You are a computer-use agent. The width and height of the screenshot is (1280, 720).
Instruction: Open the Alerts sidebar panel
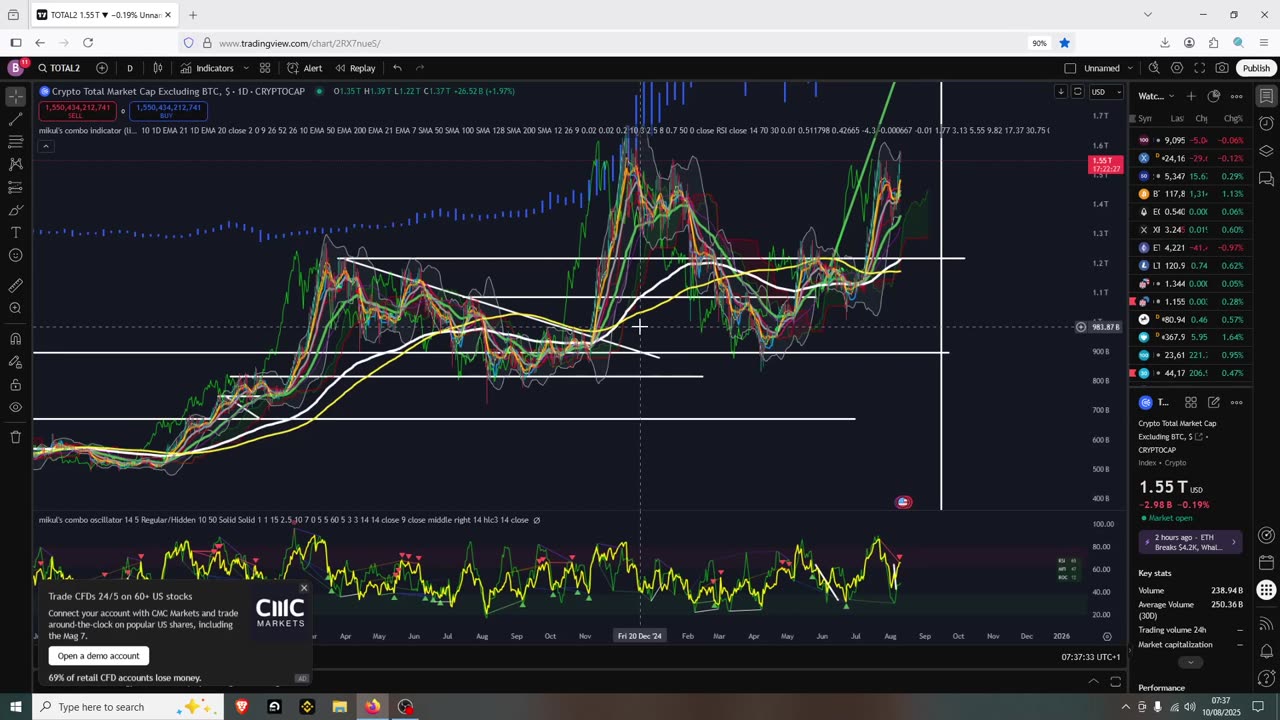[1266, 124]
